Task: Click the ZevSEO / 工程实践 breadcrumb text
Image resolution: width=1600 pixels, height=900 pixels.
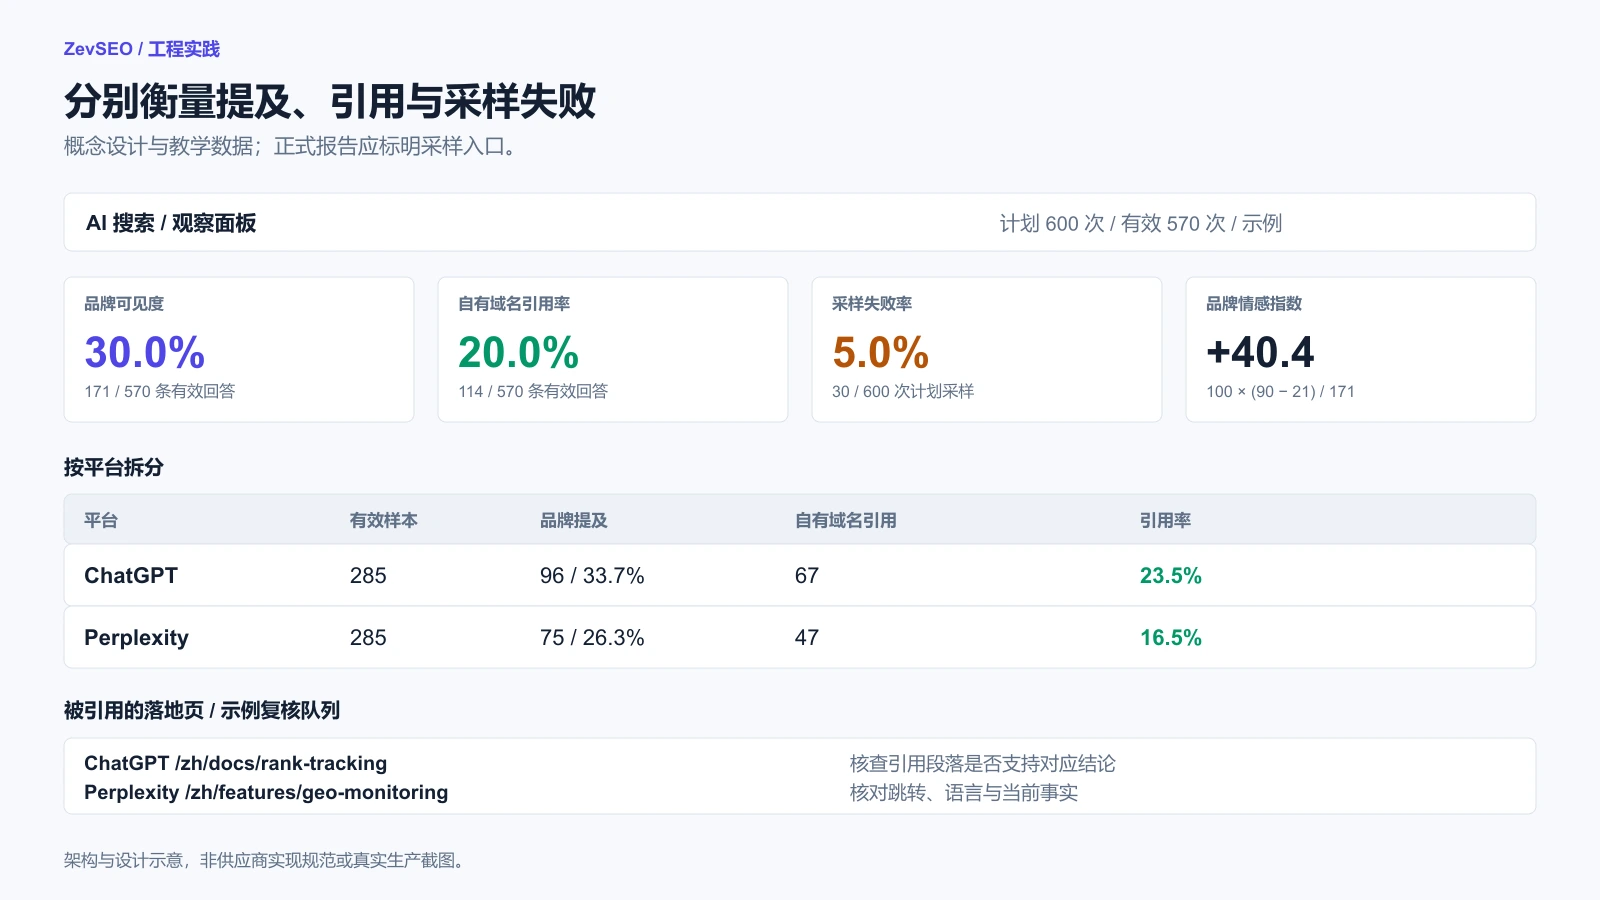Action: click(141, 49)
